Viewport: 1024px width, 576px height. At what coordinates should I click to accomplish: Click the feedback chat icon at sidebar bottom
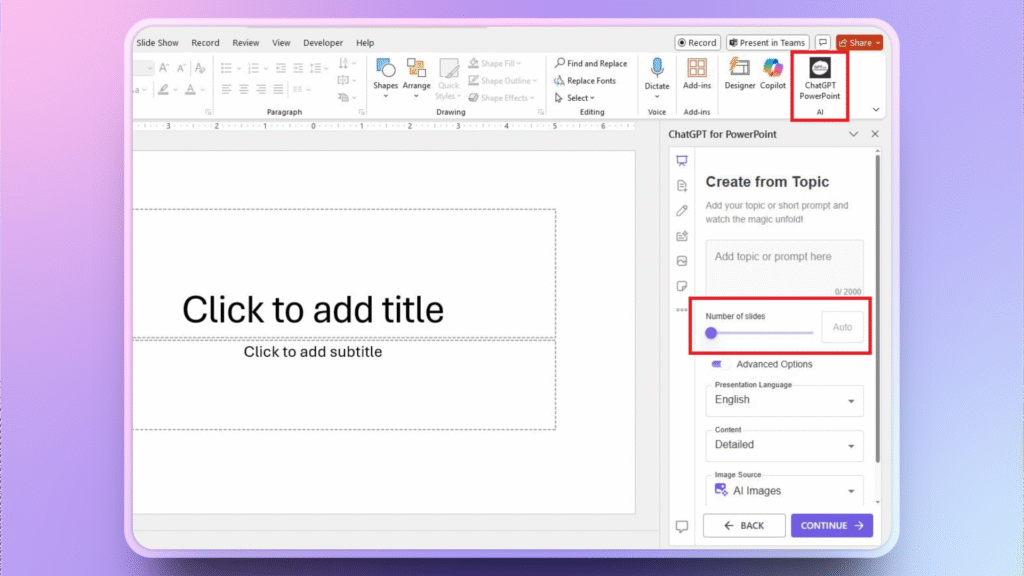682,526
